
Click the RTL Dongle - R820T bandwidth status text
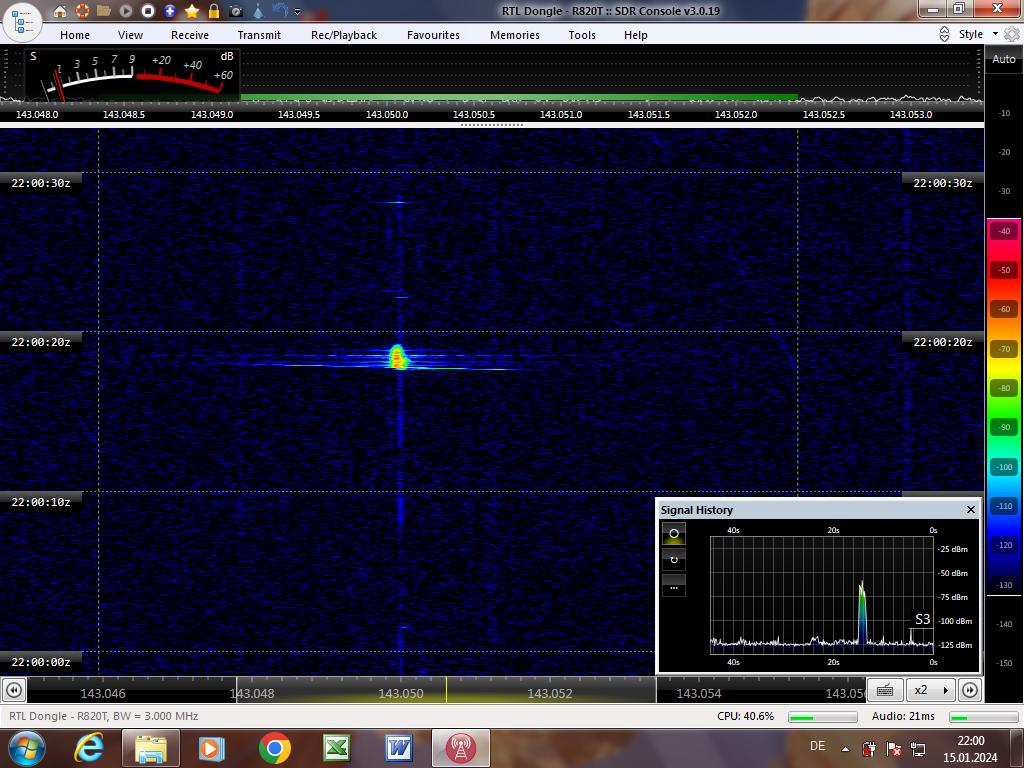pos(103,716)
